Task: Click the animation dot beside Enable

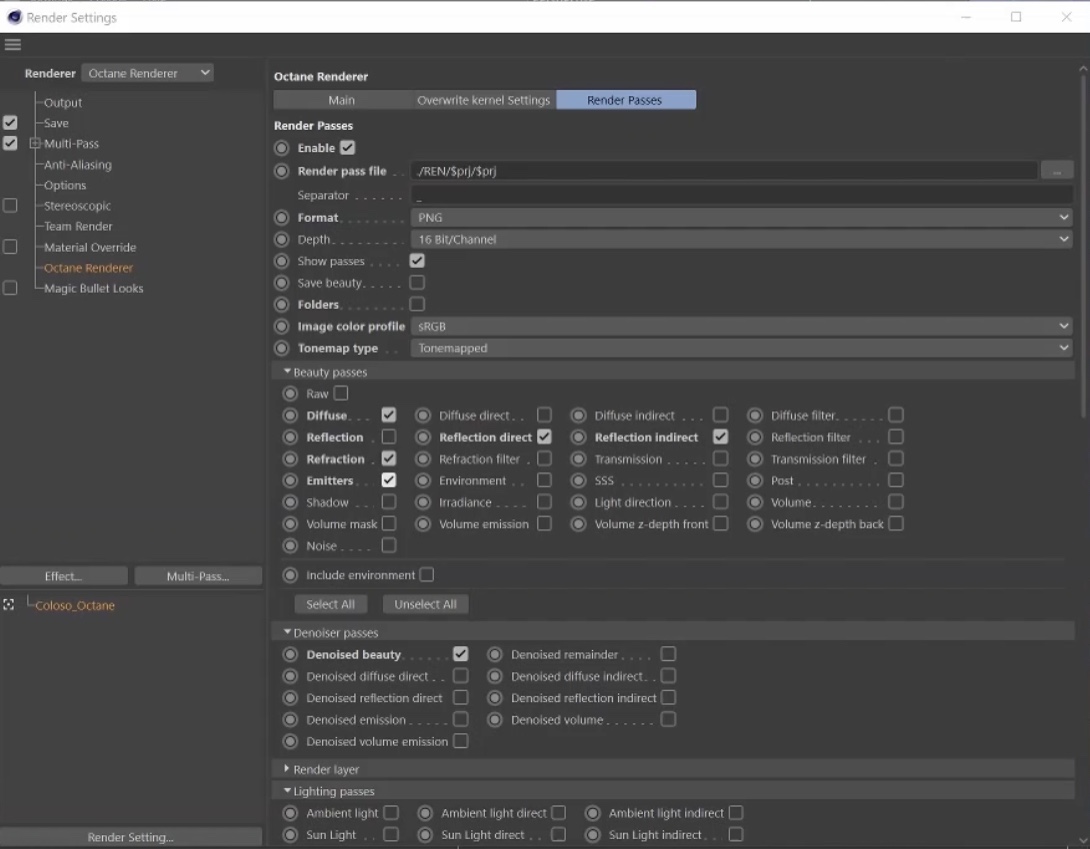Action: (282, 148)
